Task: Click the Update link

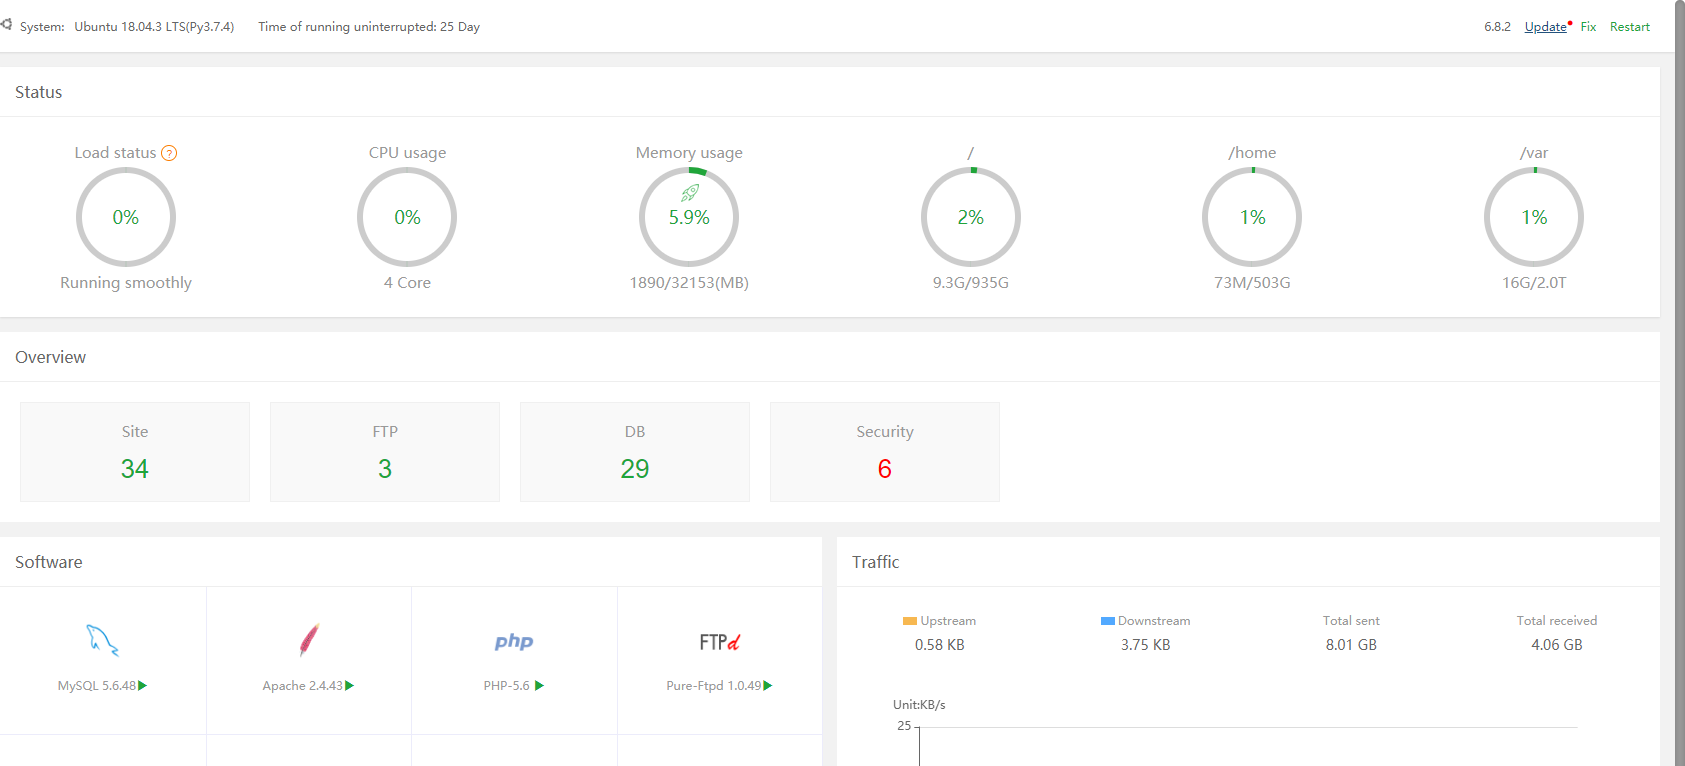Action: [x=1545, y=27]
